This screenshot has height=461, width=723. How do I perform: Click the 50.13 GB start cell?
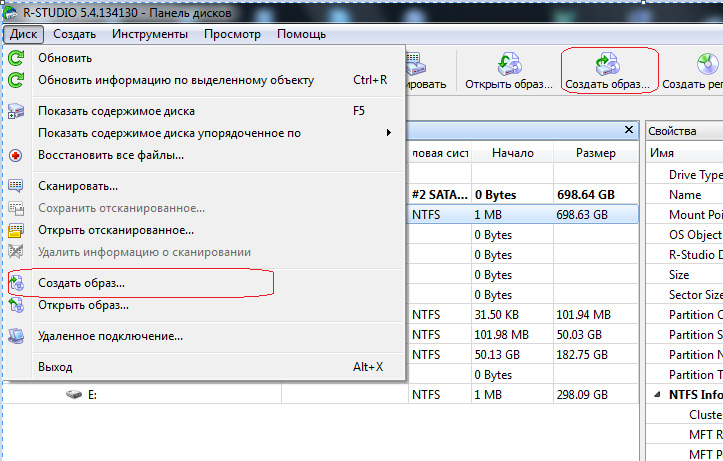512,355
